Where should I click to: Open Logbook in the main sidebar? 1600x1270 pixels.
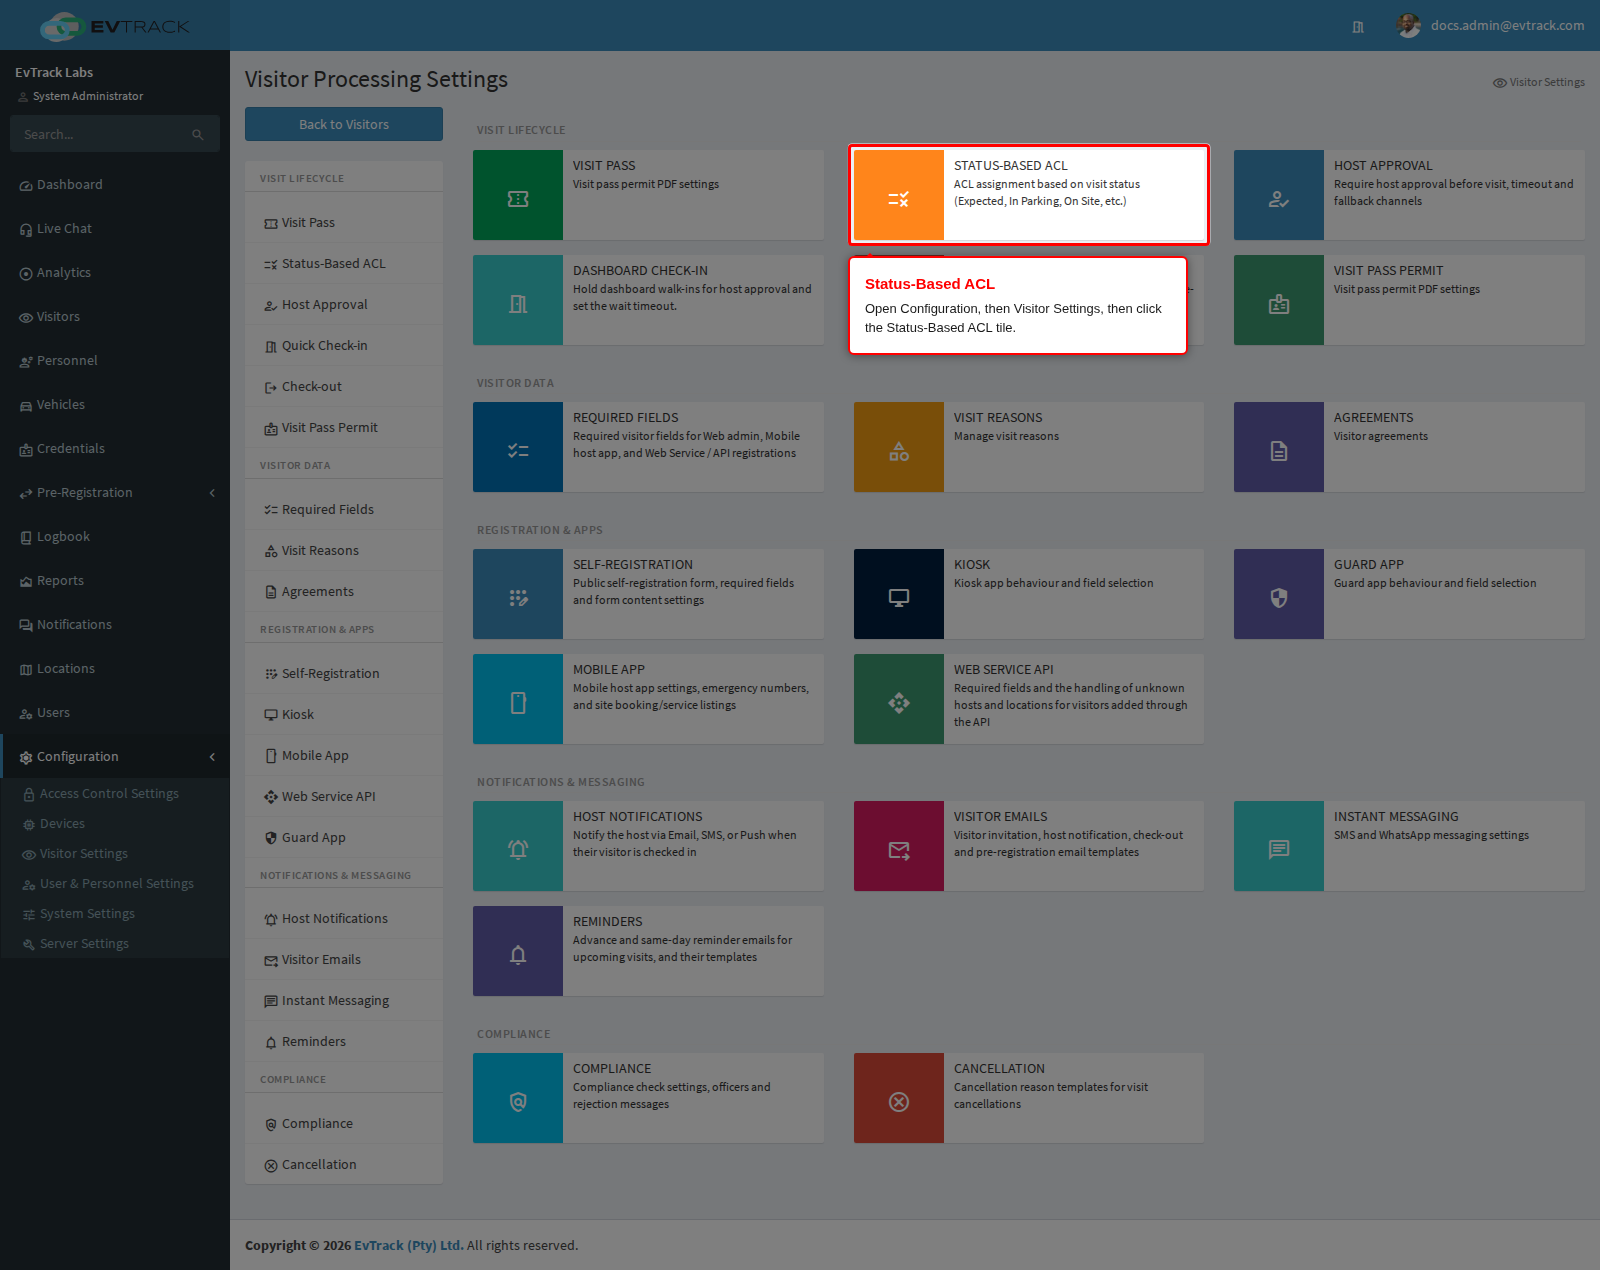(x=115, y=537)
